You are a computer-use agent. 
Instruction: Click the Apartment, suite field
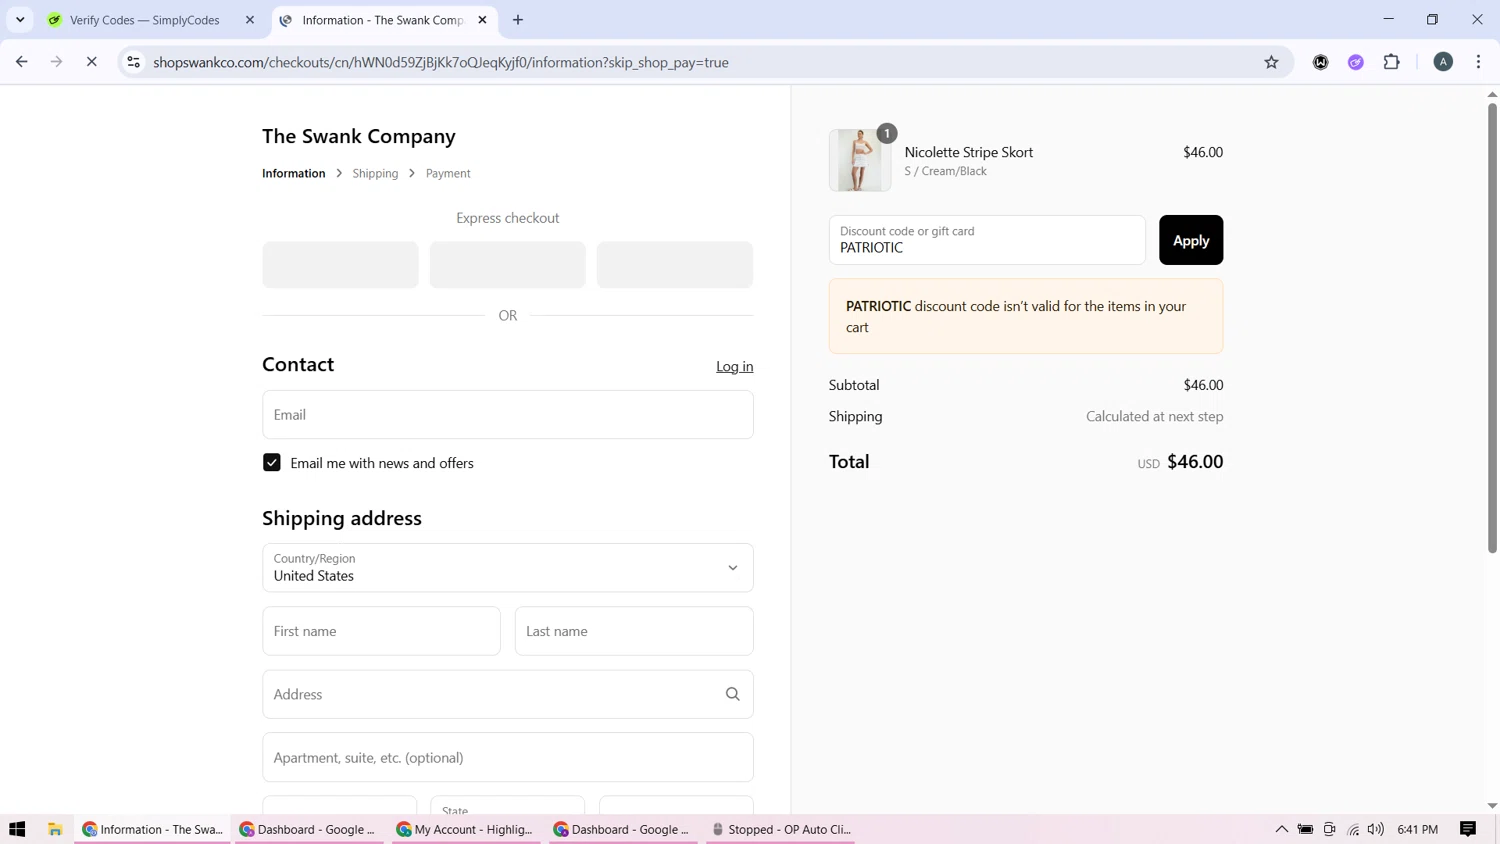[x=508, y=757]
